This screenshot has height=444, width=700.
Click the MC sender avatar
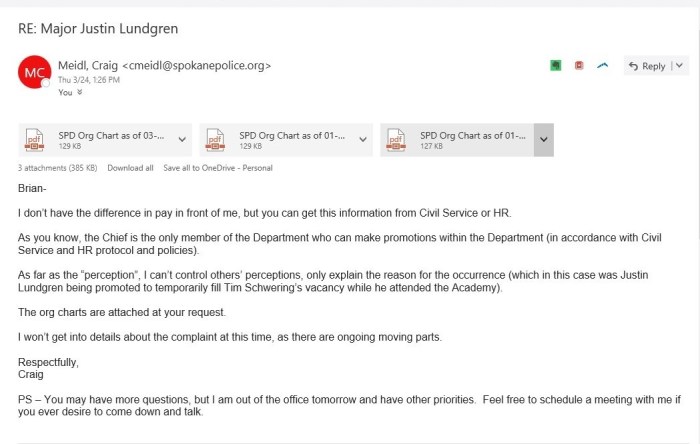(x=35, y=72)
